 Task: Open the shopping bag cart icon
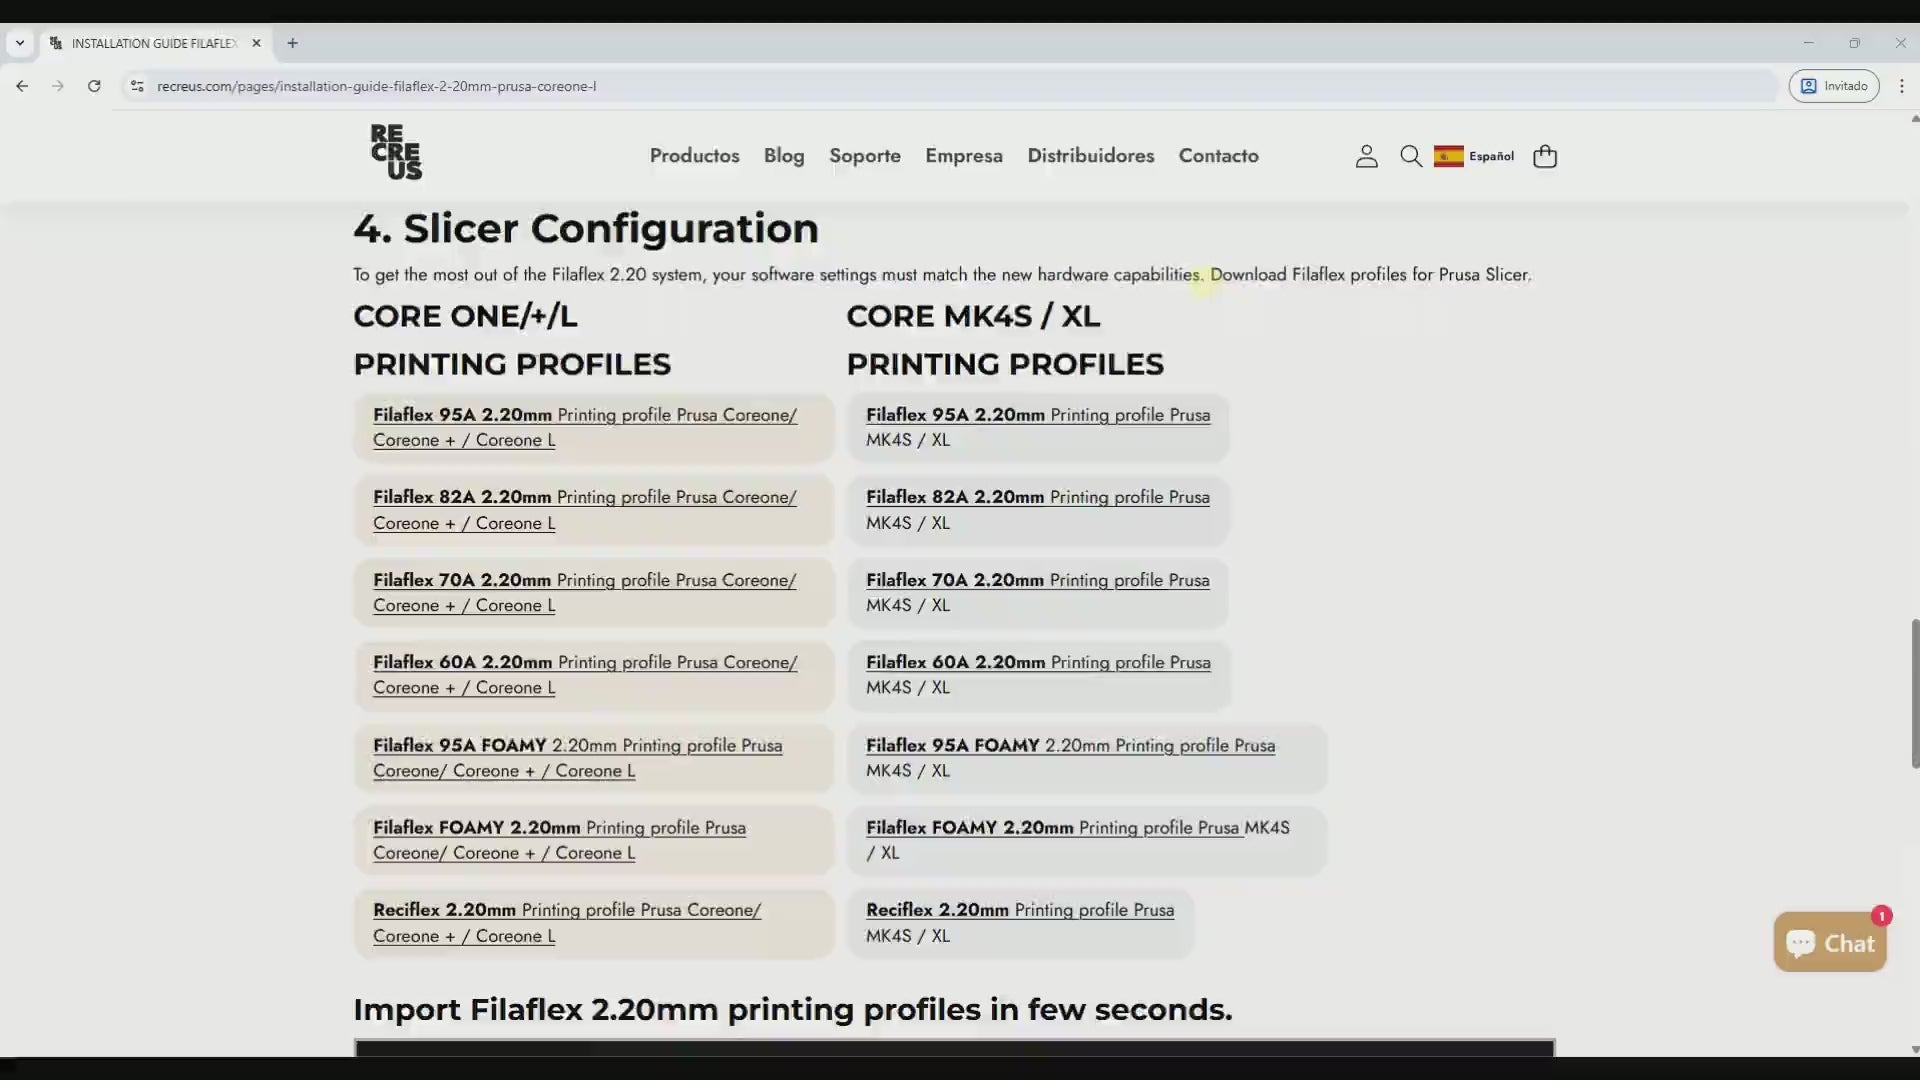[1544, 156]
